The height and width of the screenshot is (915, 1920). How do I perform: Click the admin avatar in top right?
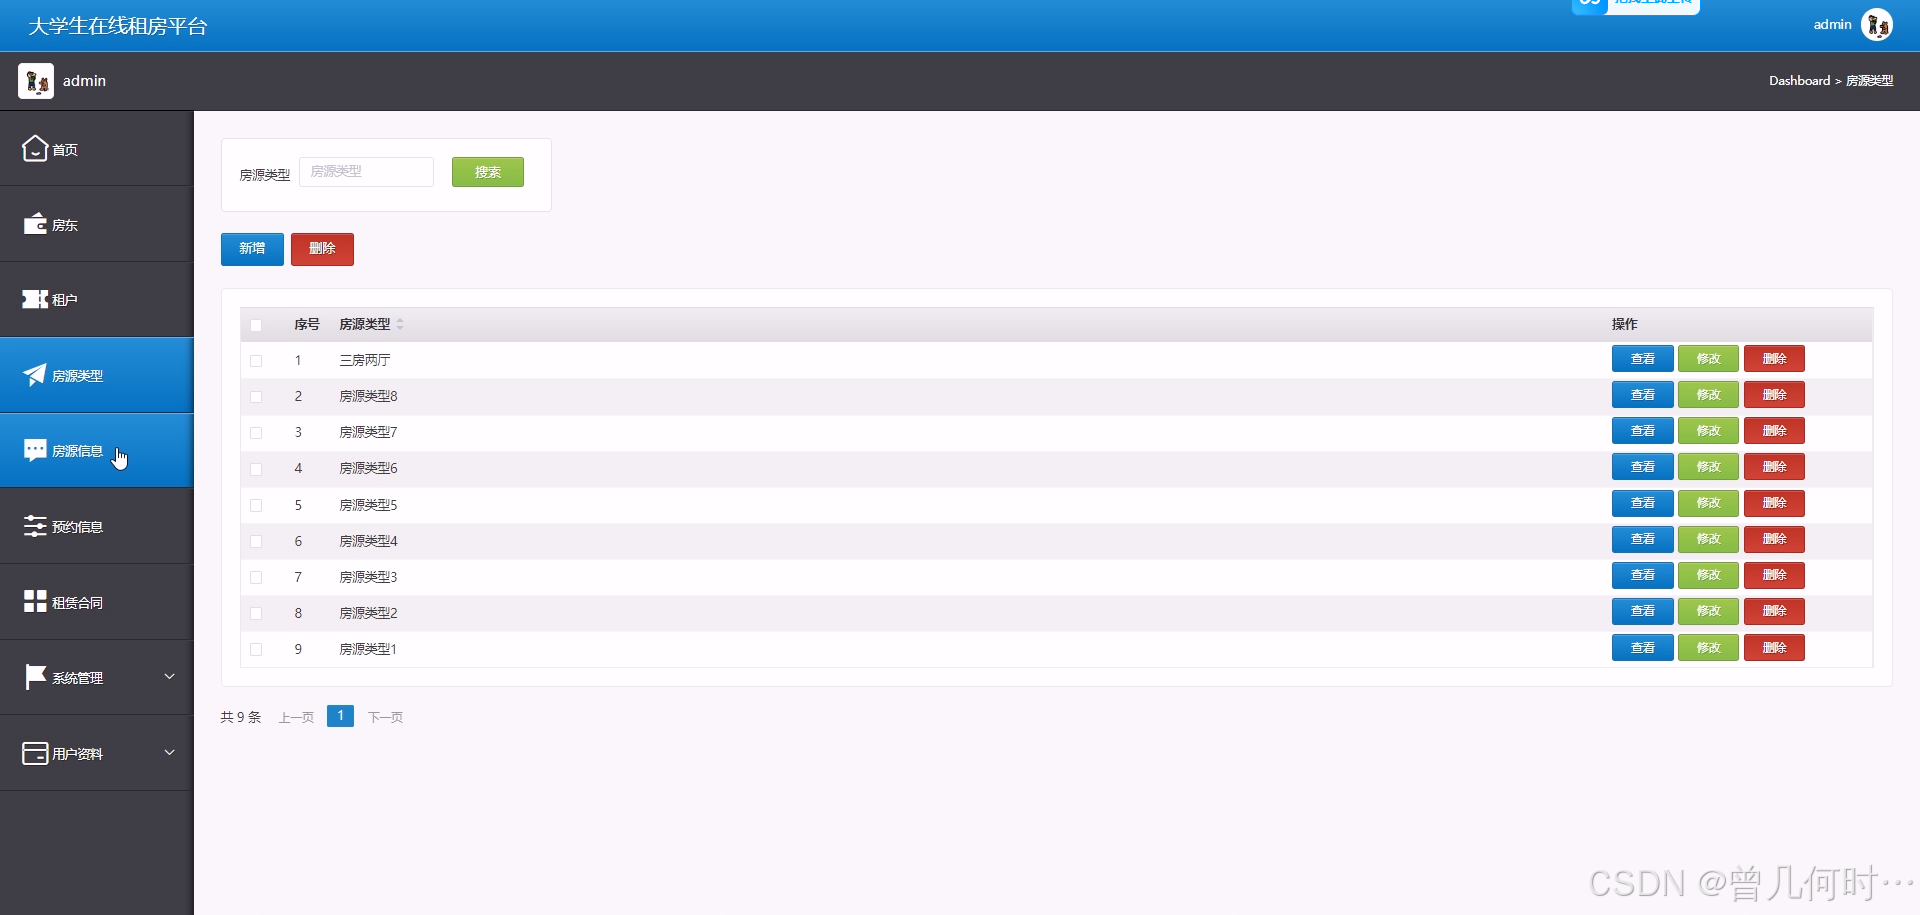(x=1877, y=25)
